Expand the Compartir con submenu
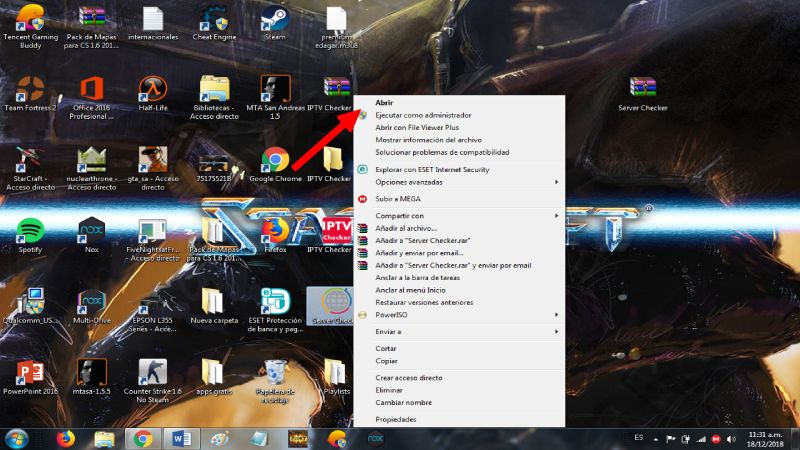Image resolution: width=800 pixels, height=450 pixels. tap(459, 216)
